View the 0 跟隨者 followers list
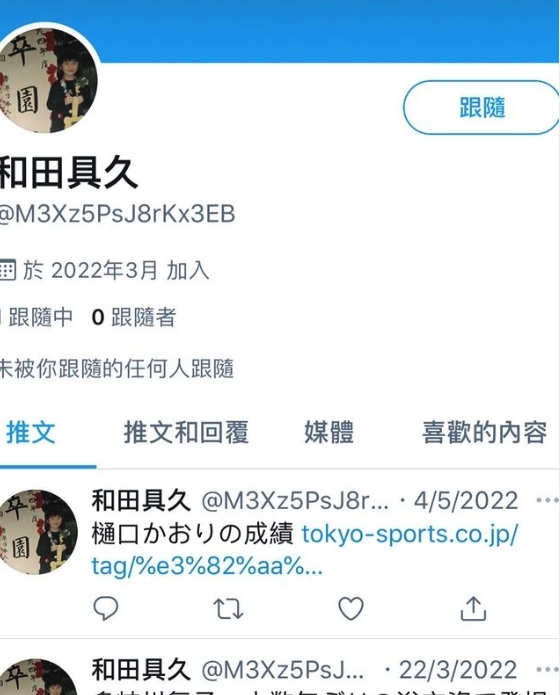560x695 pixels. coord(134,317)
